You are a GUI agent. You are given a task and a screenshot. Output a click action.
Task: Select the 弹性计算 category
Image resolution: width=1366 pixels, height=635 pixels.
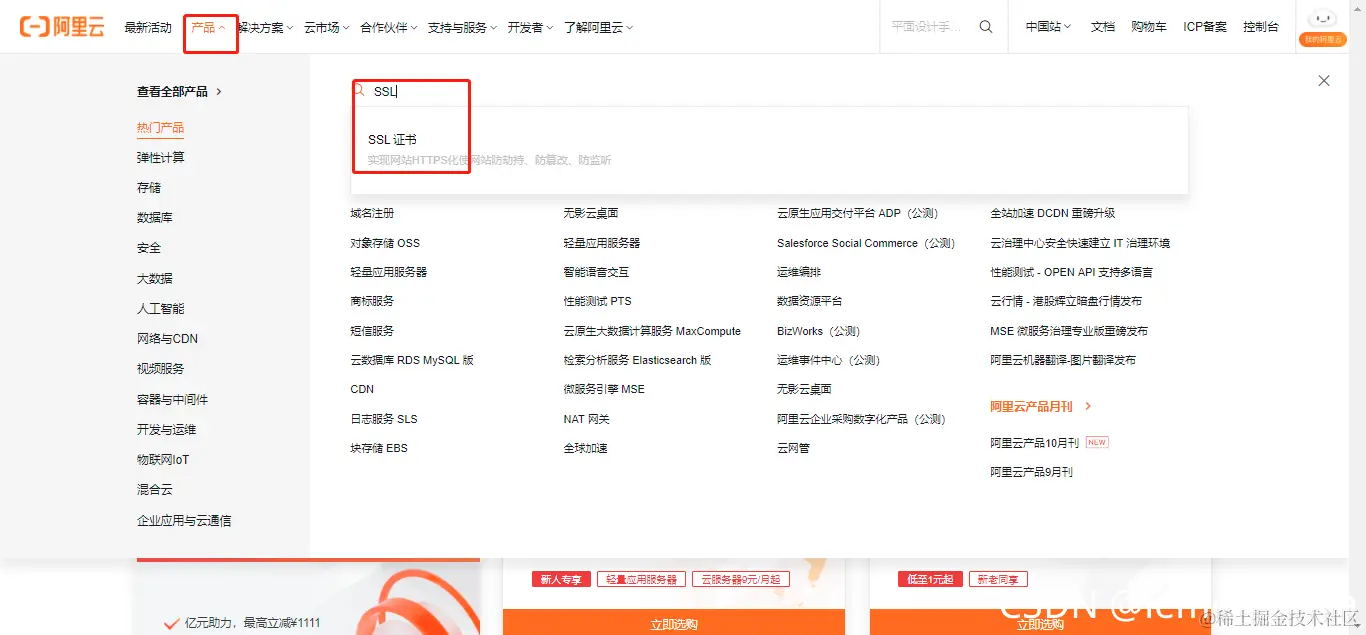pyautogui.click(x=160, y=158)
